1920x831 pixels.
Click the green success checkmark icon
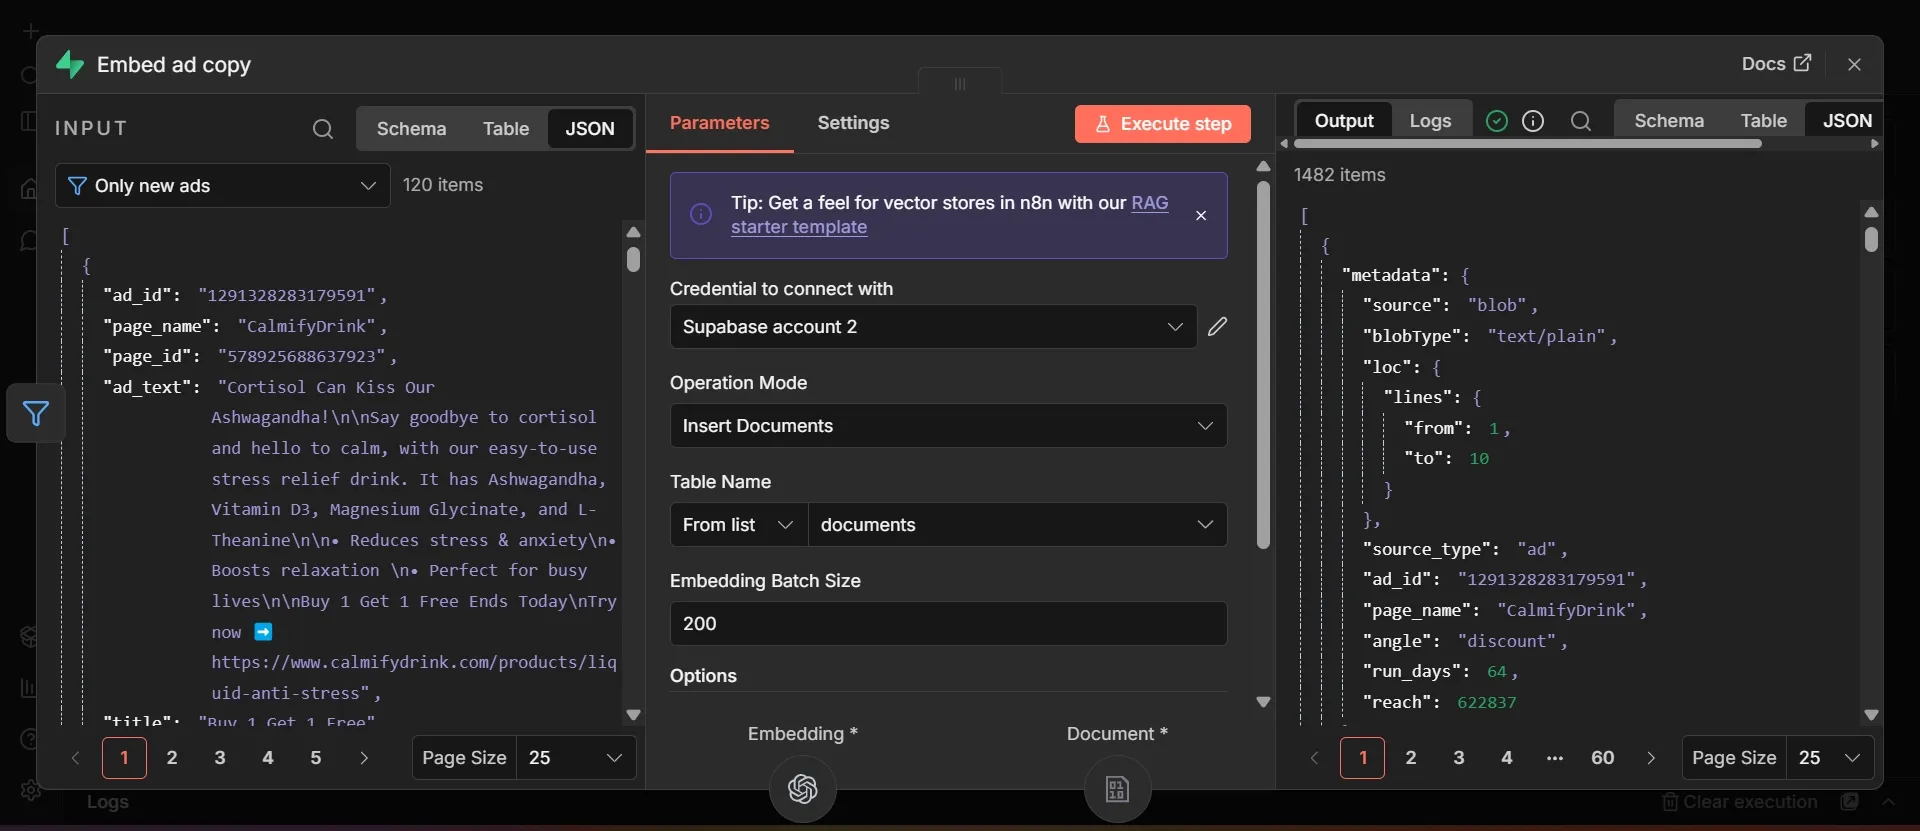point(1497,121)
